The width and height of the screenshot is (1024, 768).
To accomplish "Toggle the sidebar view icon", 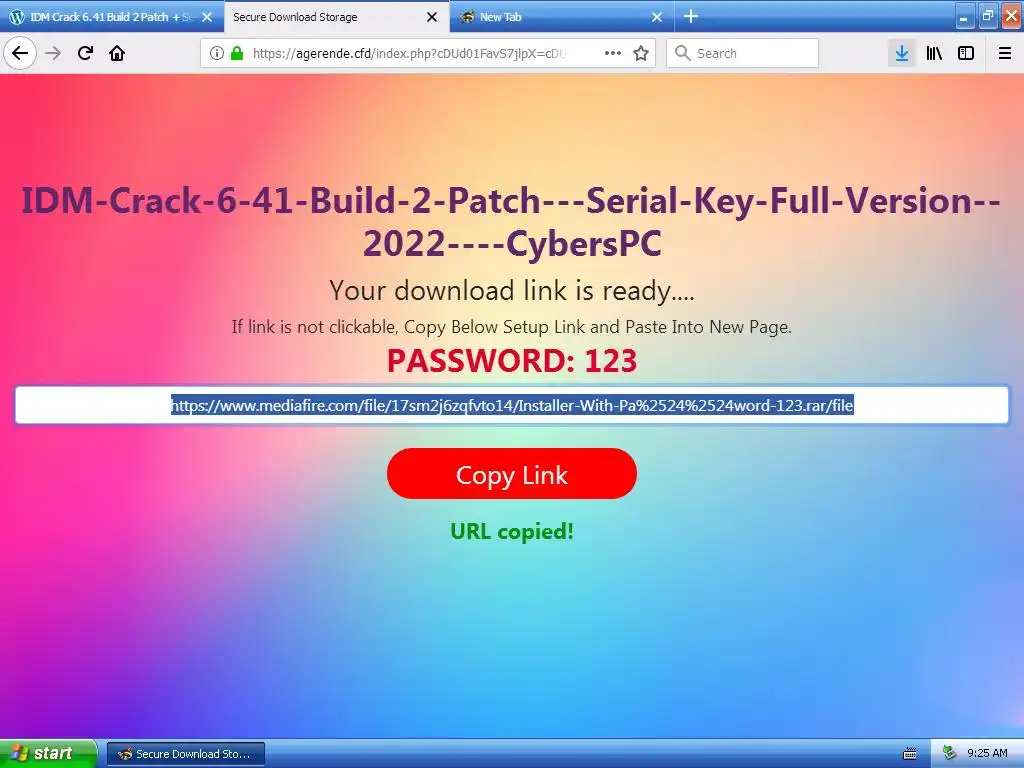I will click(966, 54).
